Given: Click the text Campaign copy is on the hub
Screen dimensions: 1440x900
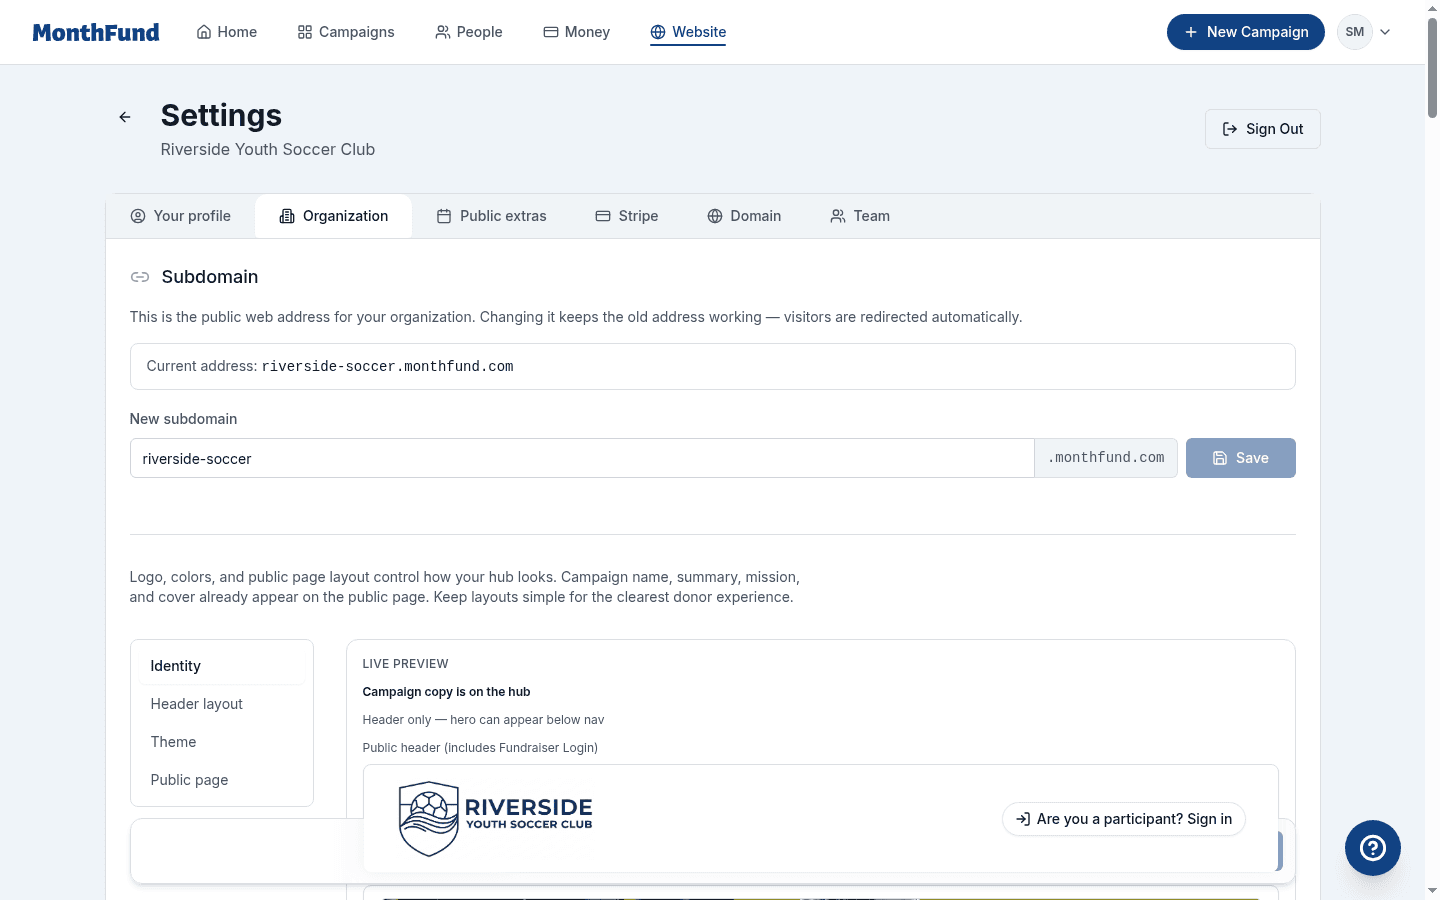Looking at the screenshot, I should (446, 692).
